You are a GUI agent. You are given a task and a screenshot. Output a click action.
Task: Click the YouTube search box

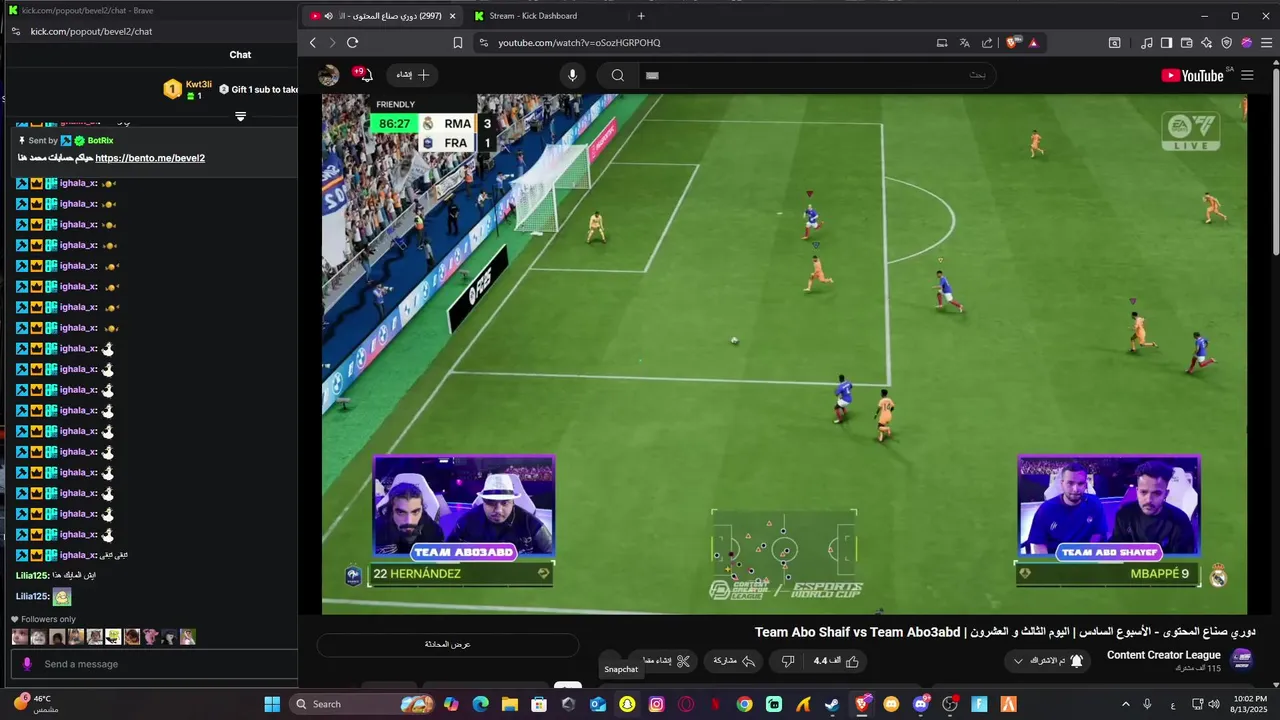click(x=815, y=75)
